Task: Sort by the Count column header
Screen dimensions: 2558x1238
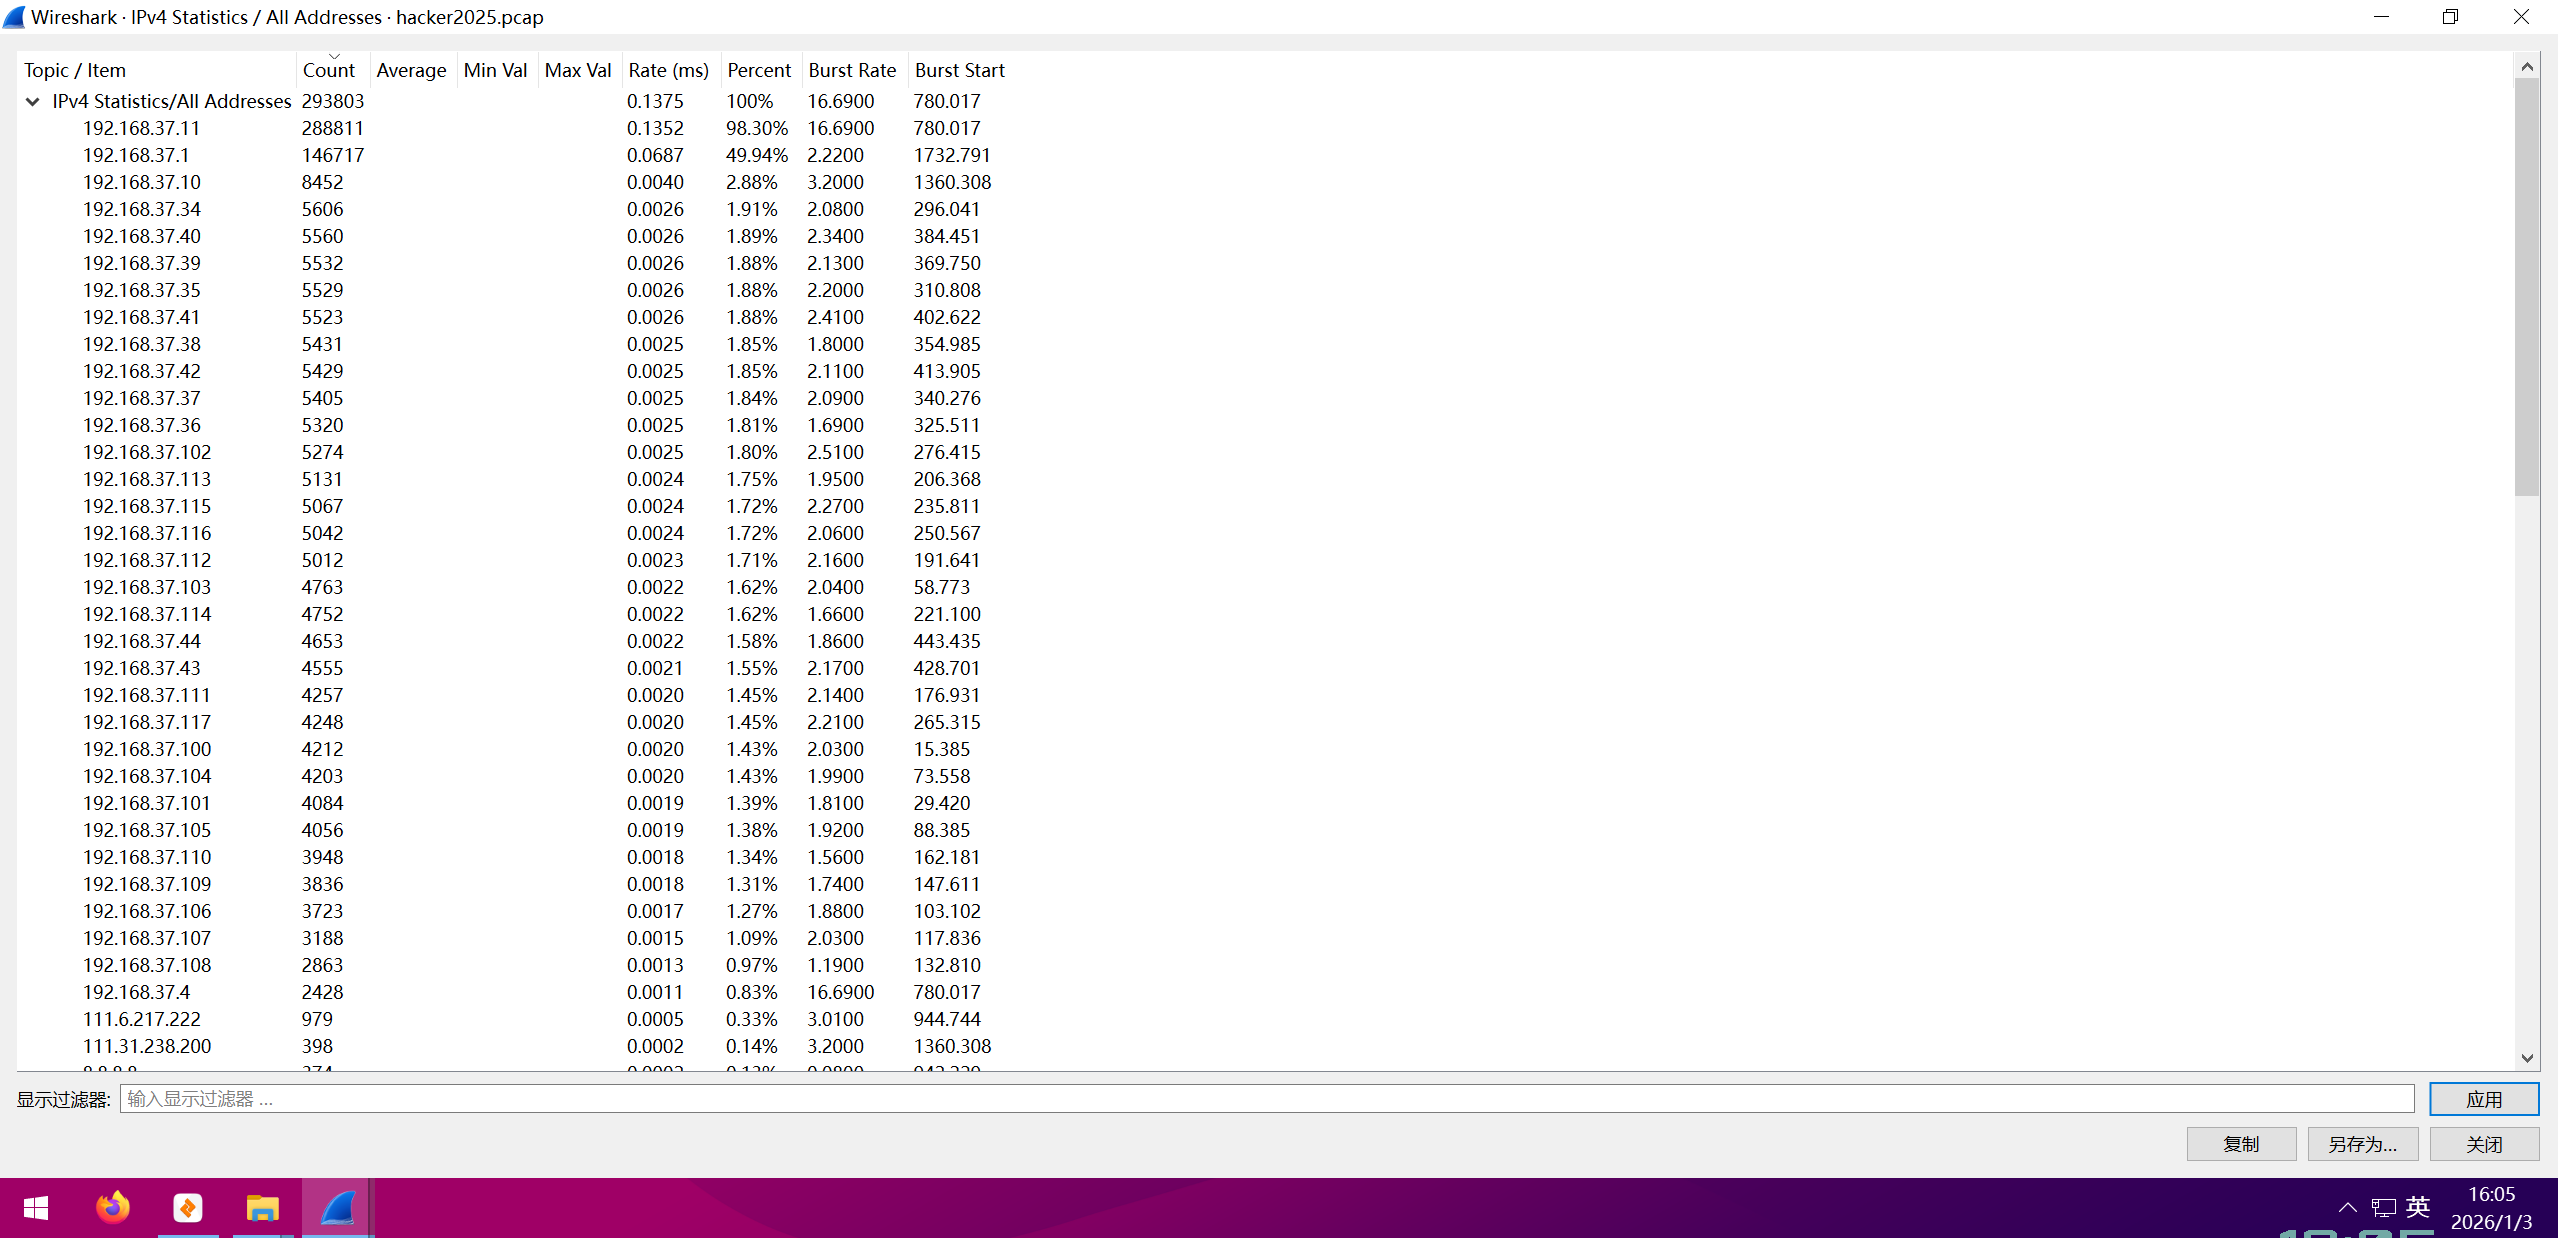Action: tap(329, 70)
